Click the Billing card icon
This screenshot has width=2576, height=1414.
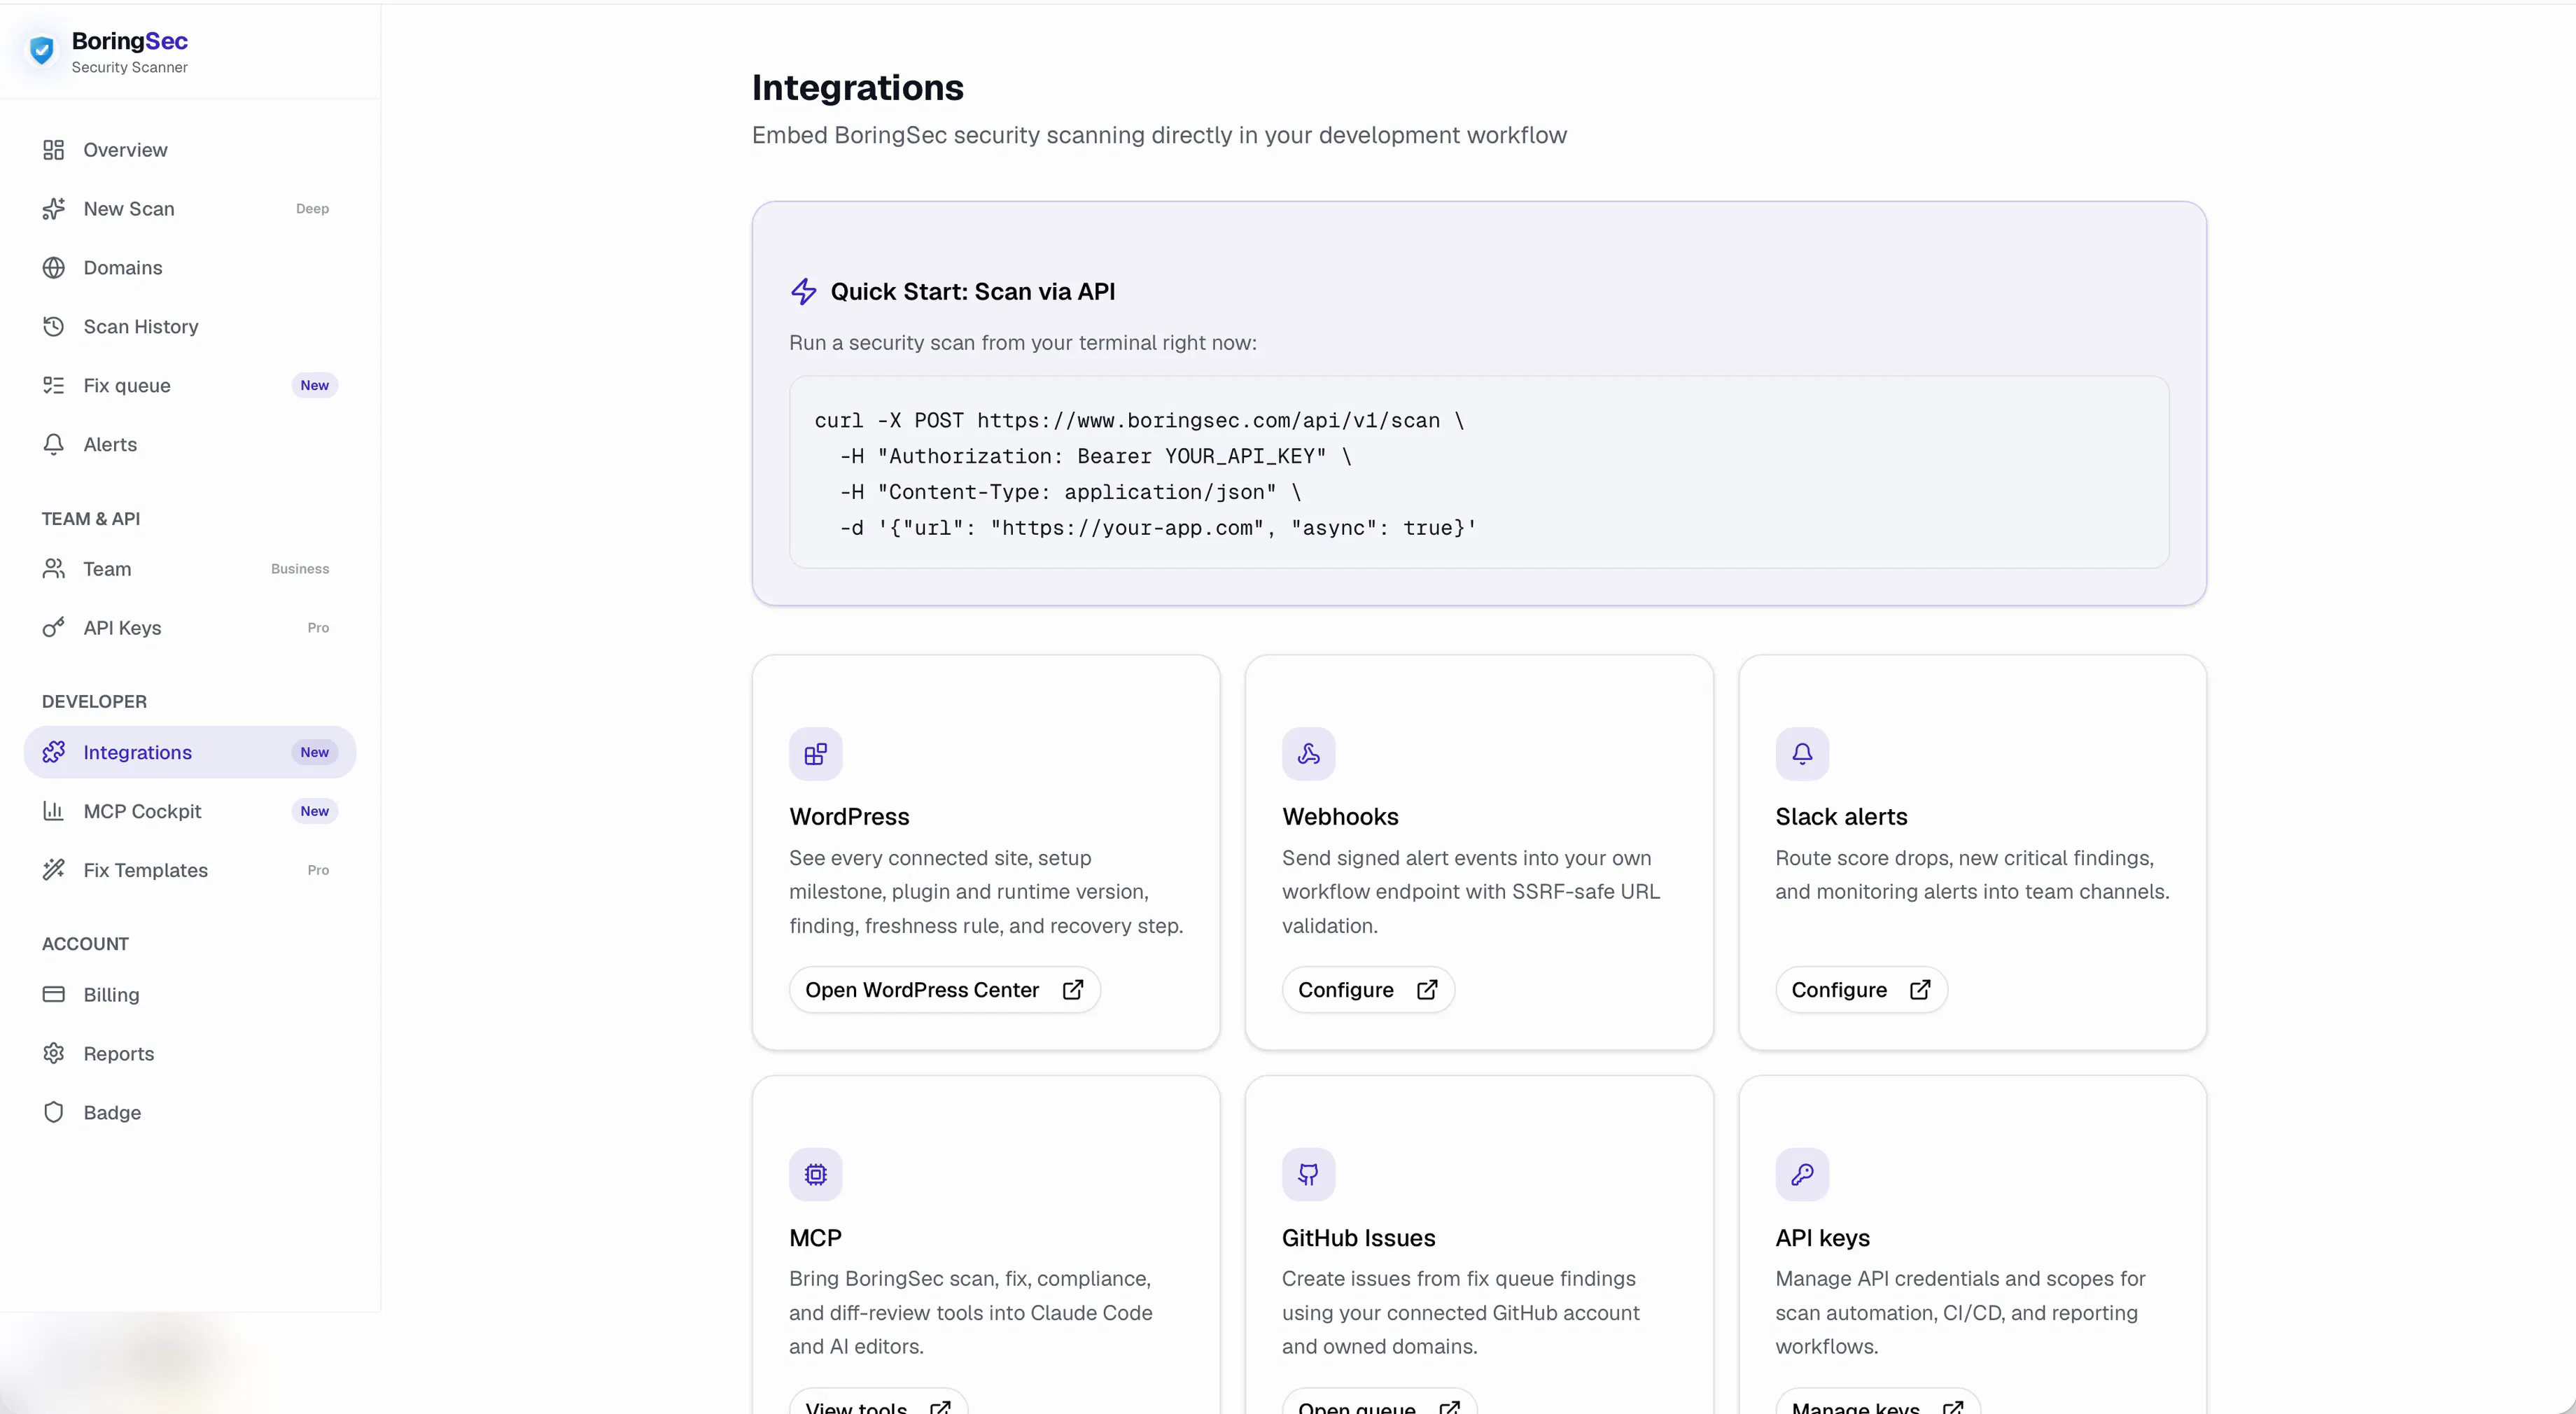point(54,995)
